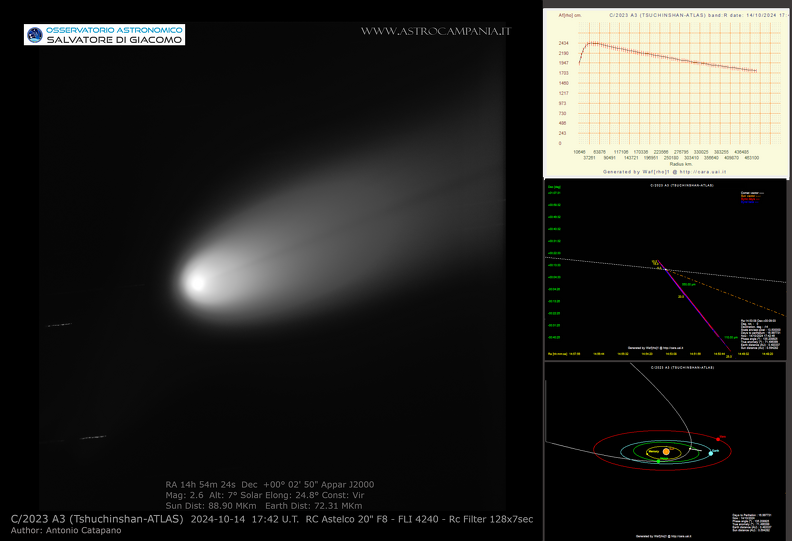Click the legend in the sky-position chart
Viewport: 792px width, 541px height.
pyautogui.click(x=753, y=198)
